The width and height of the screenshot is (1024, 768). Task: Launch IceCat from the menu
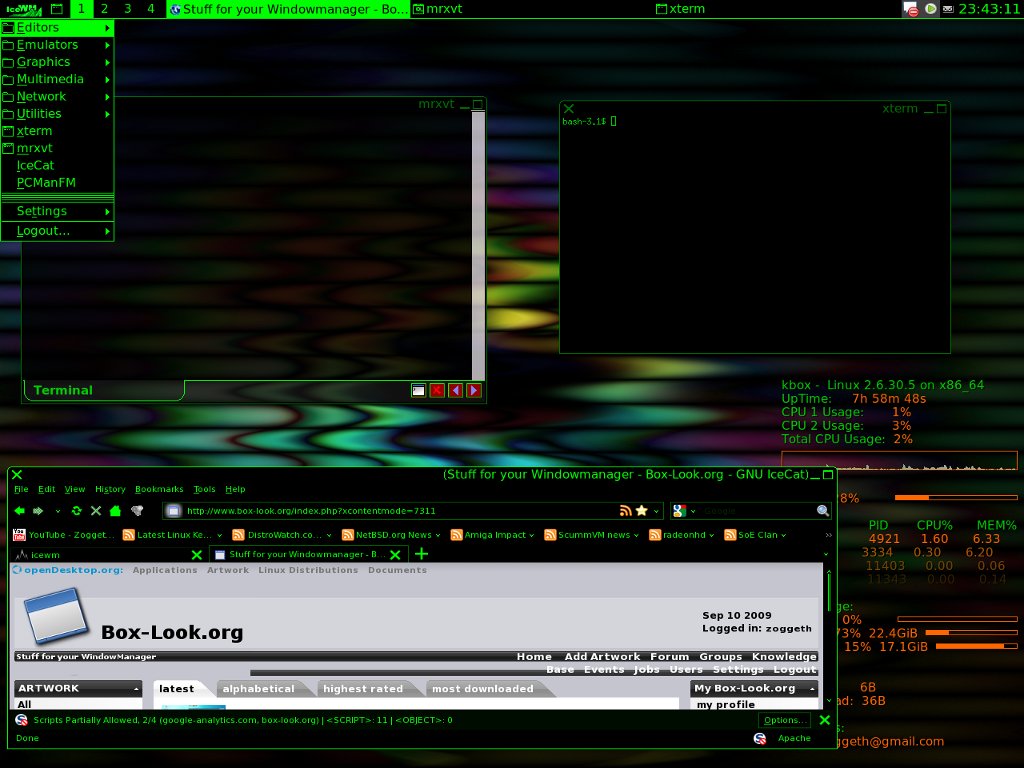57,166
